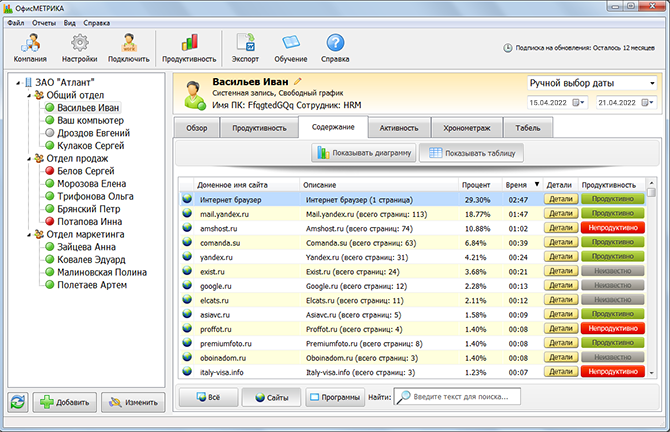The image size is (670, 432).
Task: Click the Подключить toolbar icon
Action: tap(128, 47)
